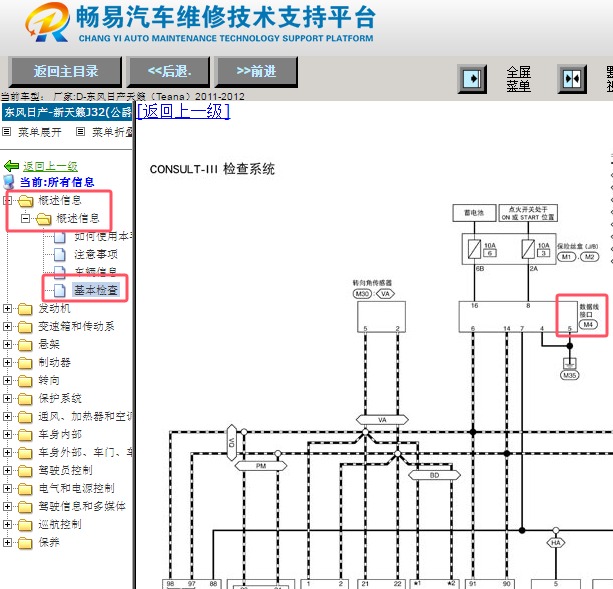Viewport: 613px width, 589px height.
Task: Expand the 巡航控制 folder
Action: point(7,524)
